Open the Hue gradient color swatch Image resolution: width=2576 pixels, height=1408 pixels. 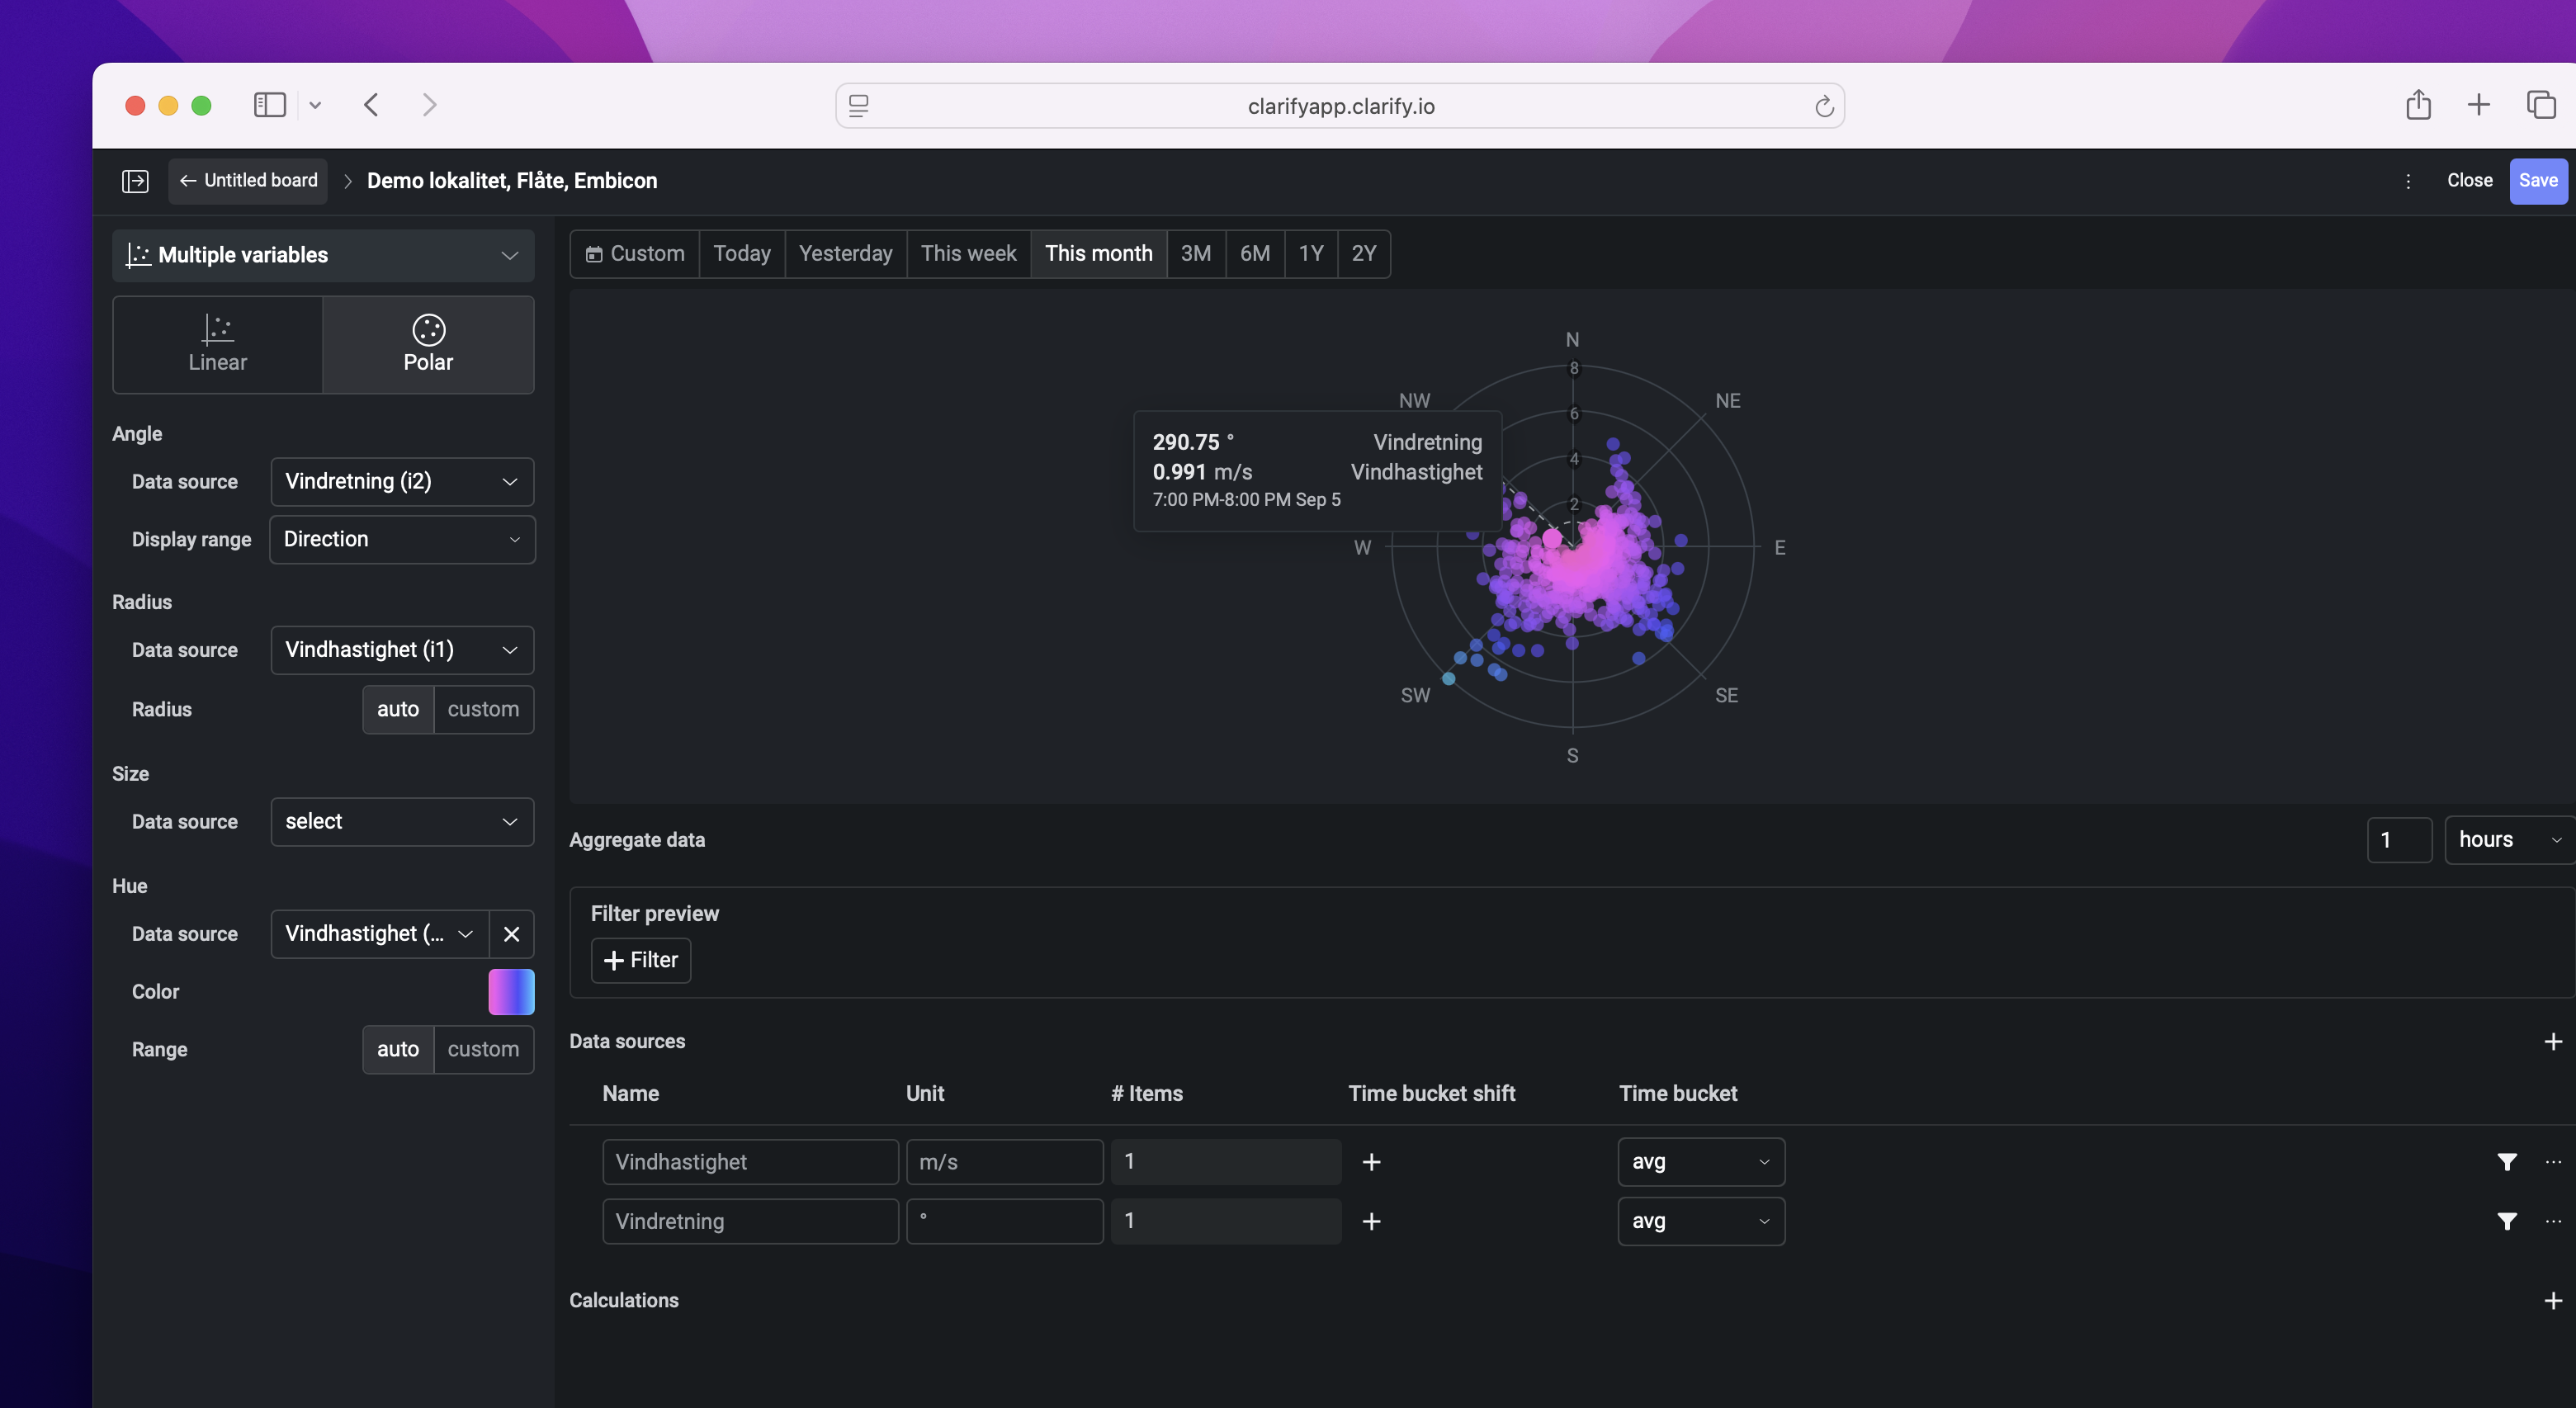[511, 991]
